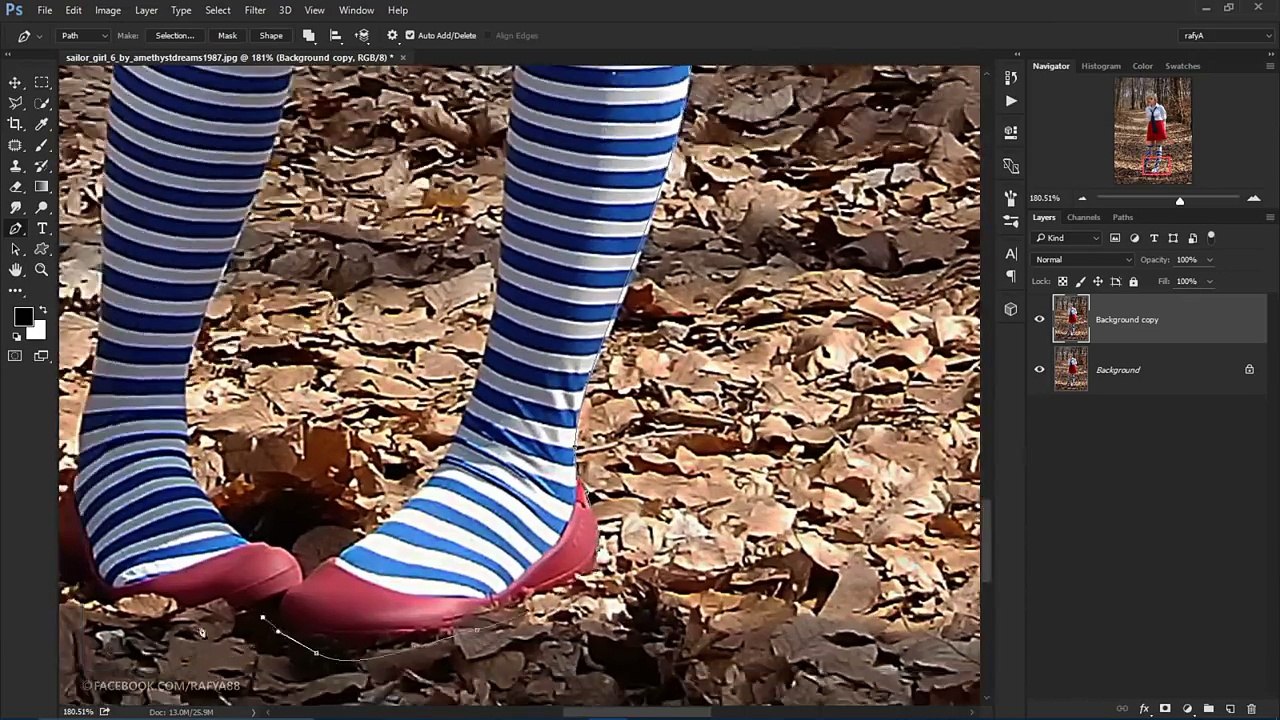Screen dimensions: 1280x720
Task: Change screen mode icon
Action: 42,356
